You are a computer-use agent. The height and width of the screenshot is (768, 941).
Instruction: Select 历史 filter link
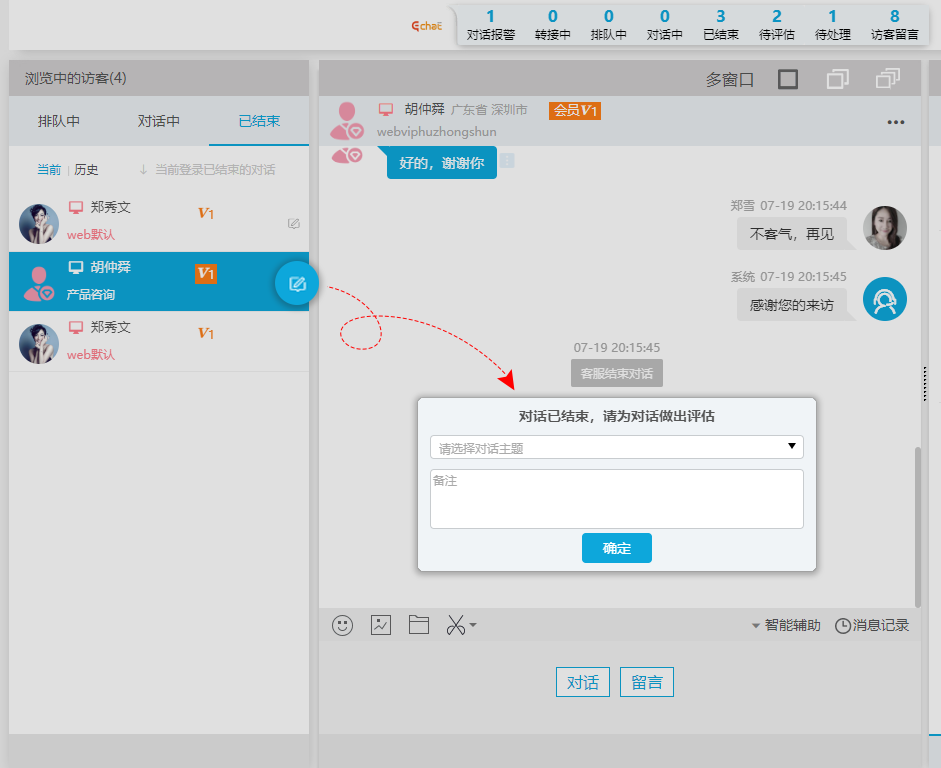[x=86, y=170]
